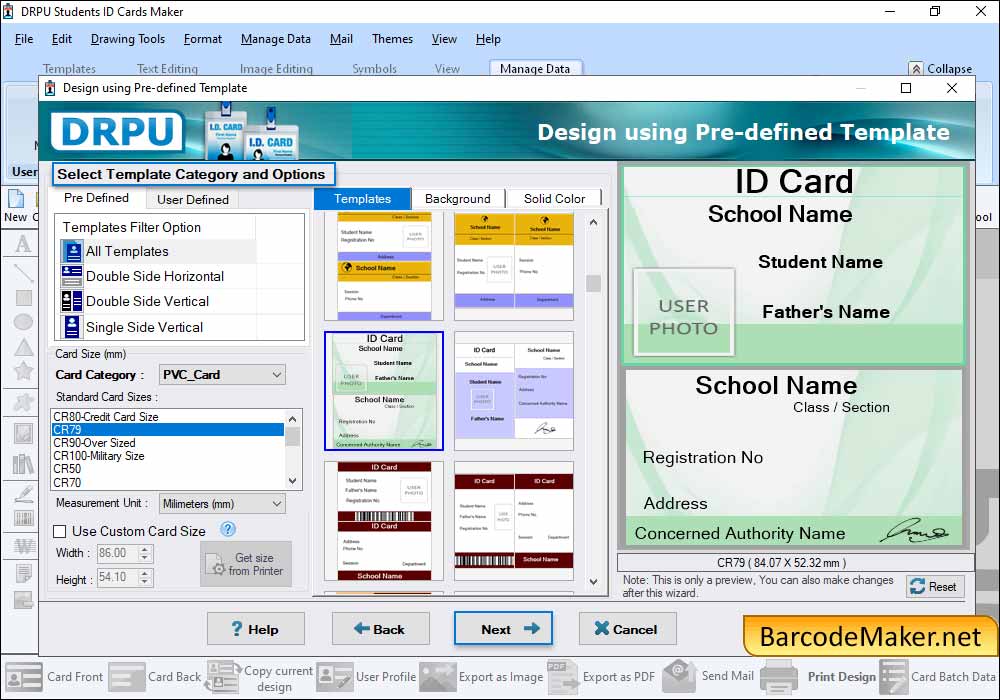The image size is (1000, 700).
Task: Click the Back button
Action: 381,629
